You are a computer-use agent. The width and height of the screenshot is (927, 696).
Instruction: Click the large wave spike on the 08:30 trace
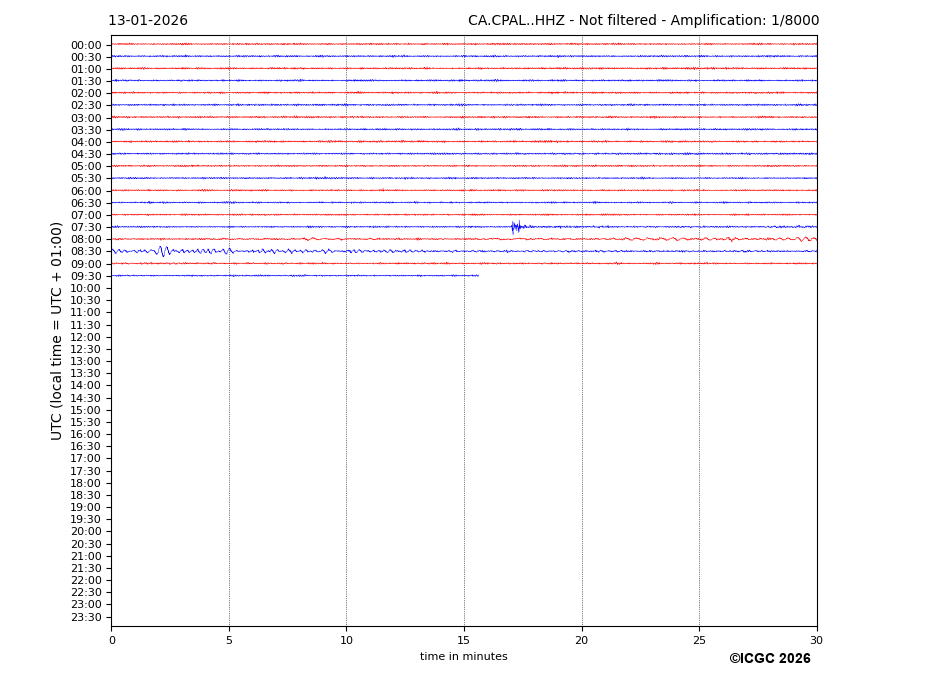click(163, 251)
